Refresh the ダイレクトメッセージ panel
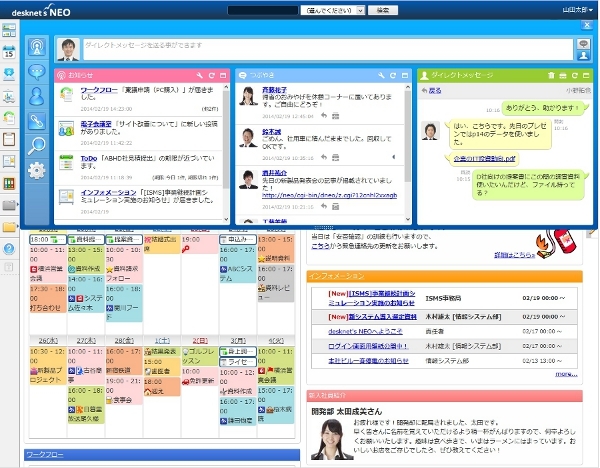 (x=575, y=75)
